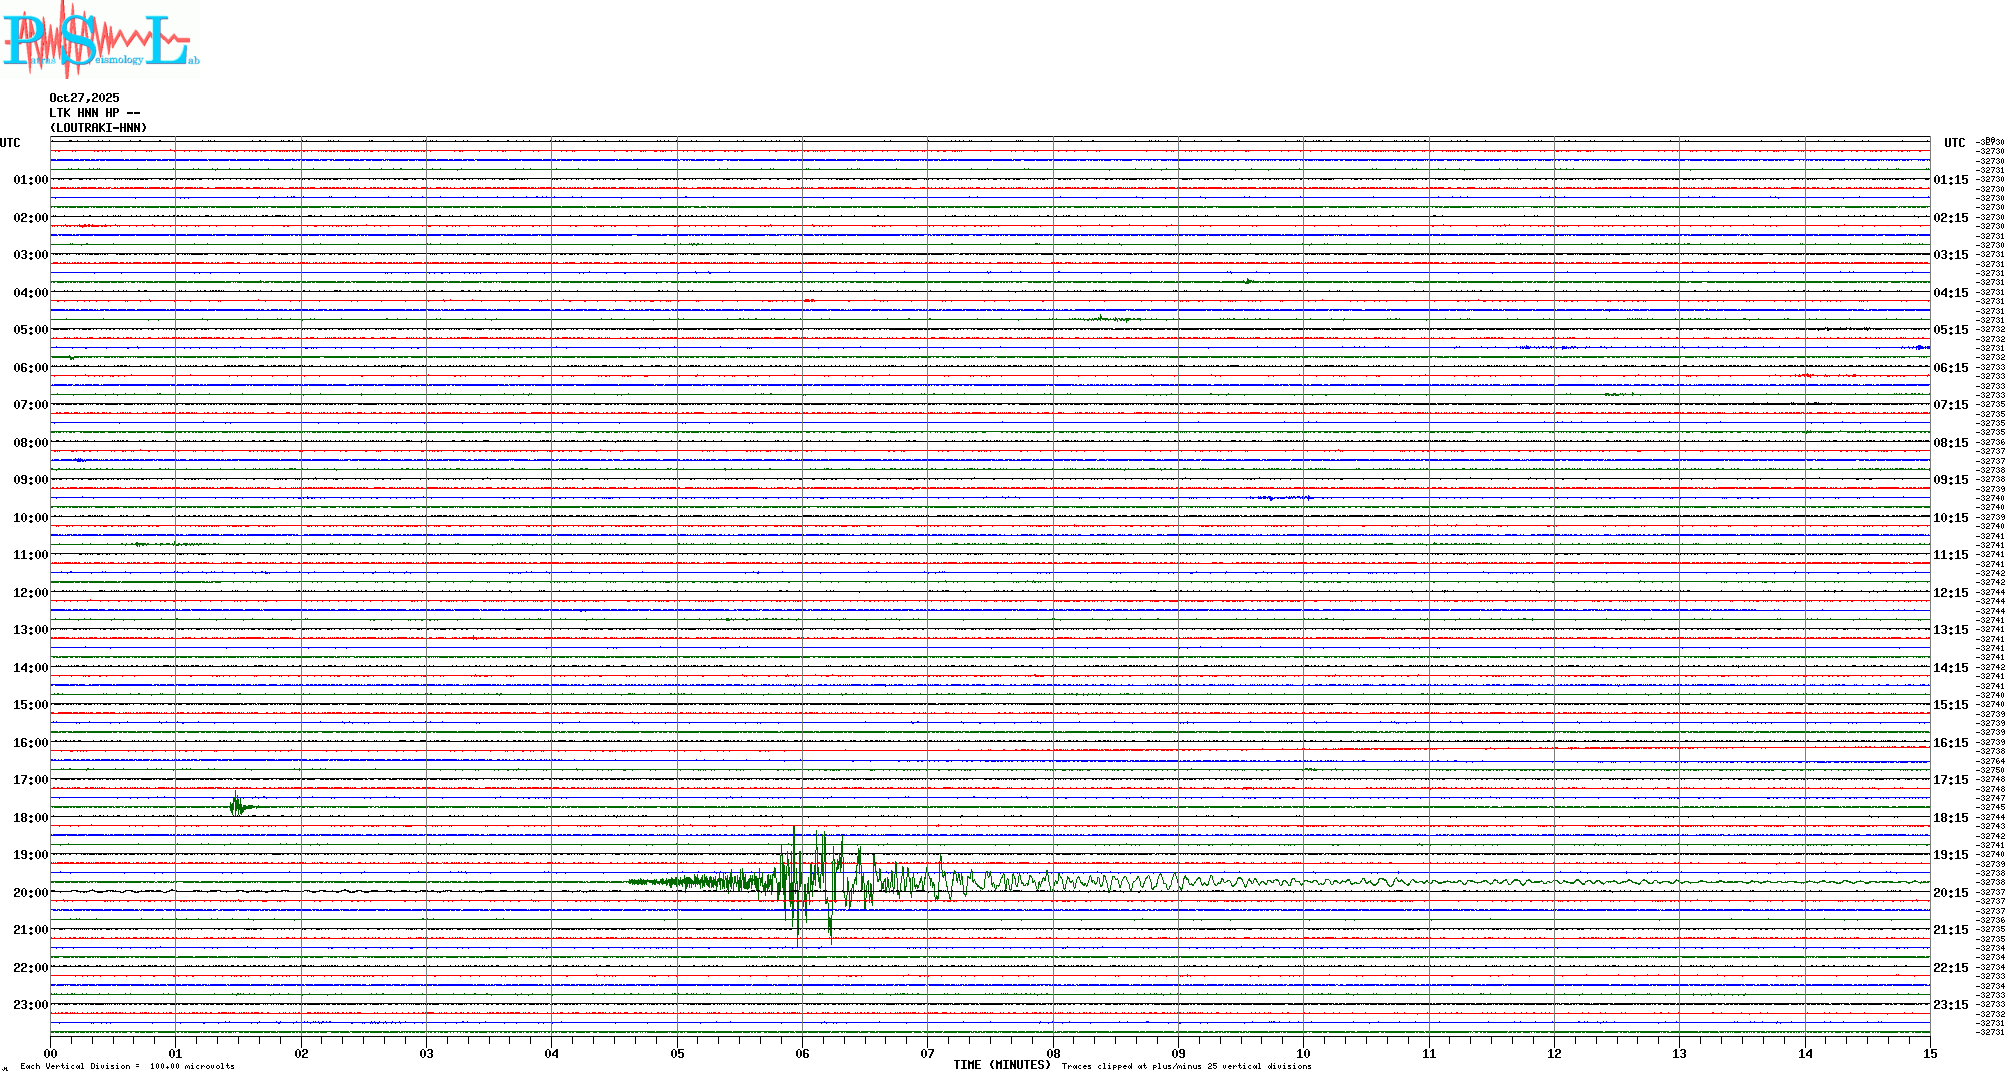Select the 20:00 hour label on left

30,893
